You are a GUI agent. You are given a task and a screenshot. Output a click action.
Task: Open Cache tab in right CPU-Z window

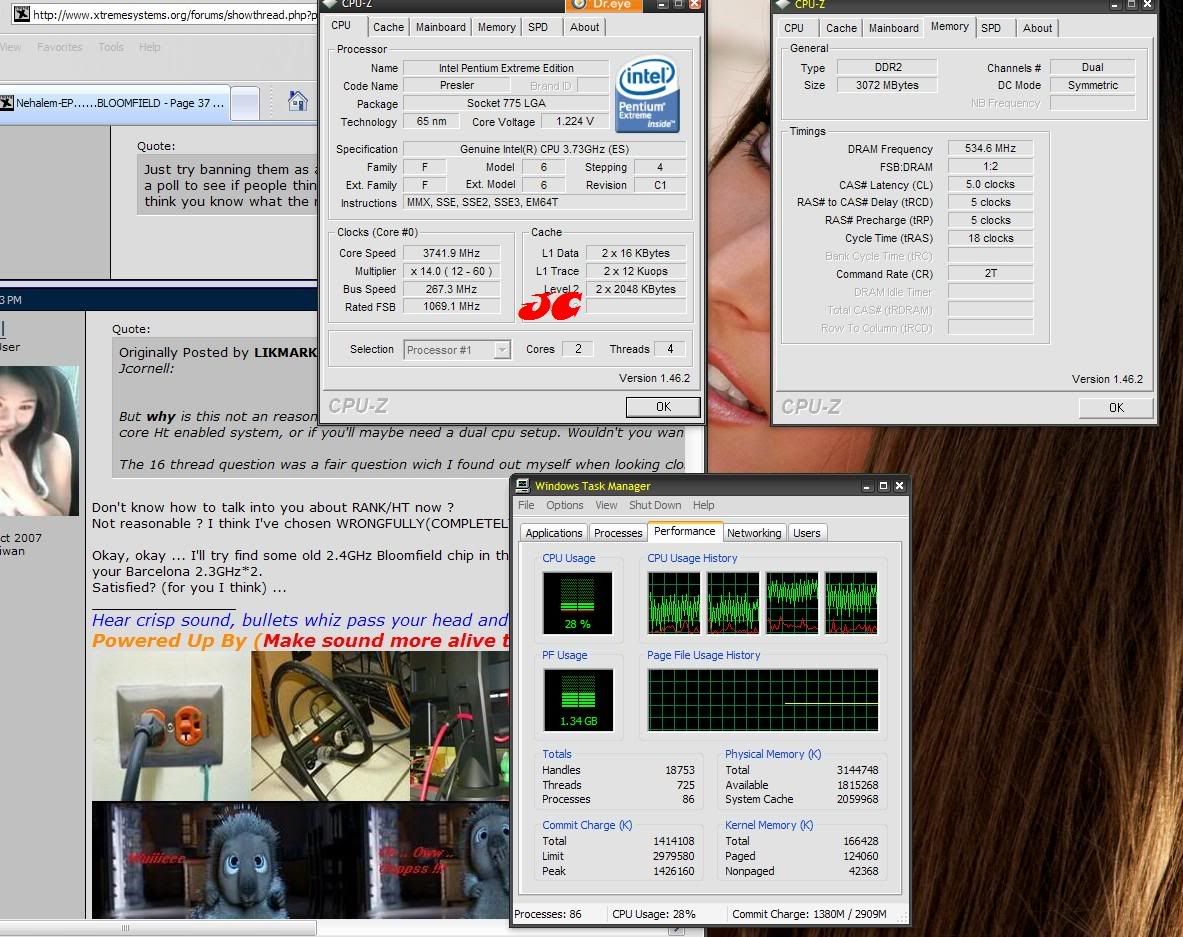(x=840, y=28)
